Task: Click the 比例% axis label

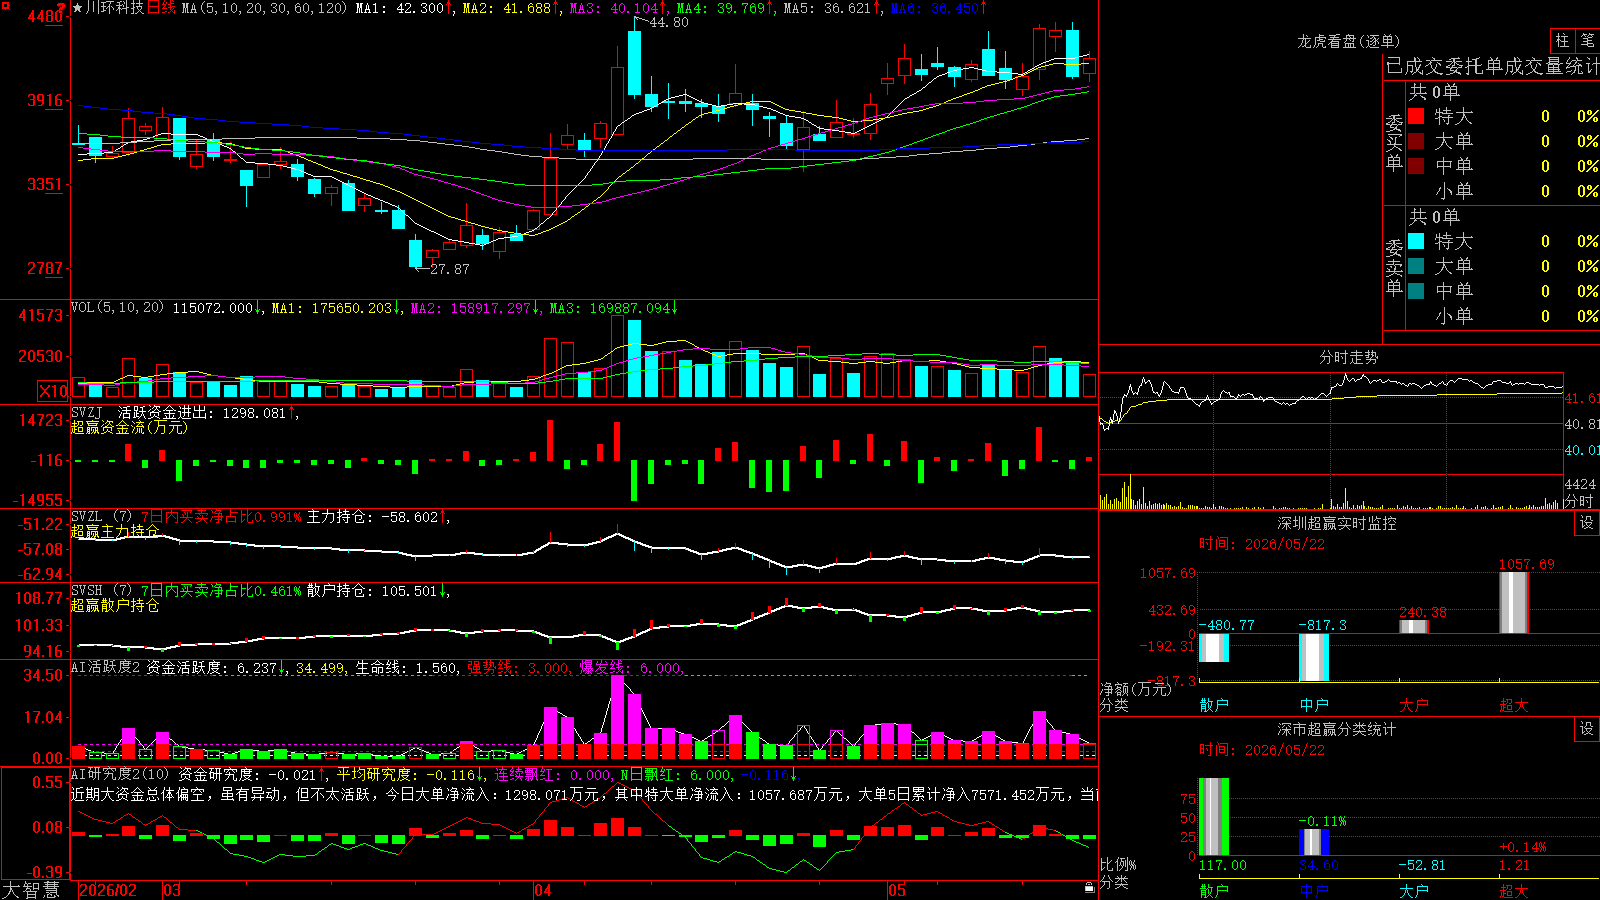Action: click(1118, 864)
